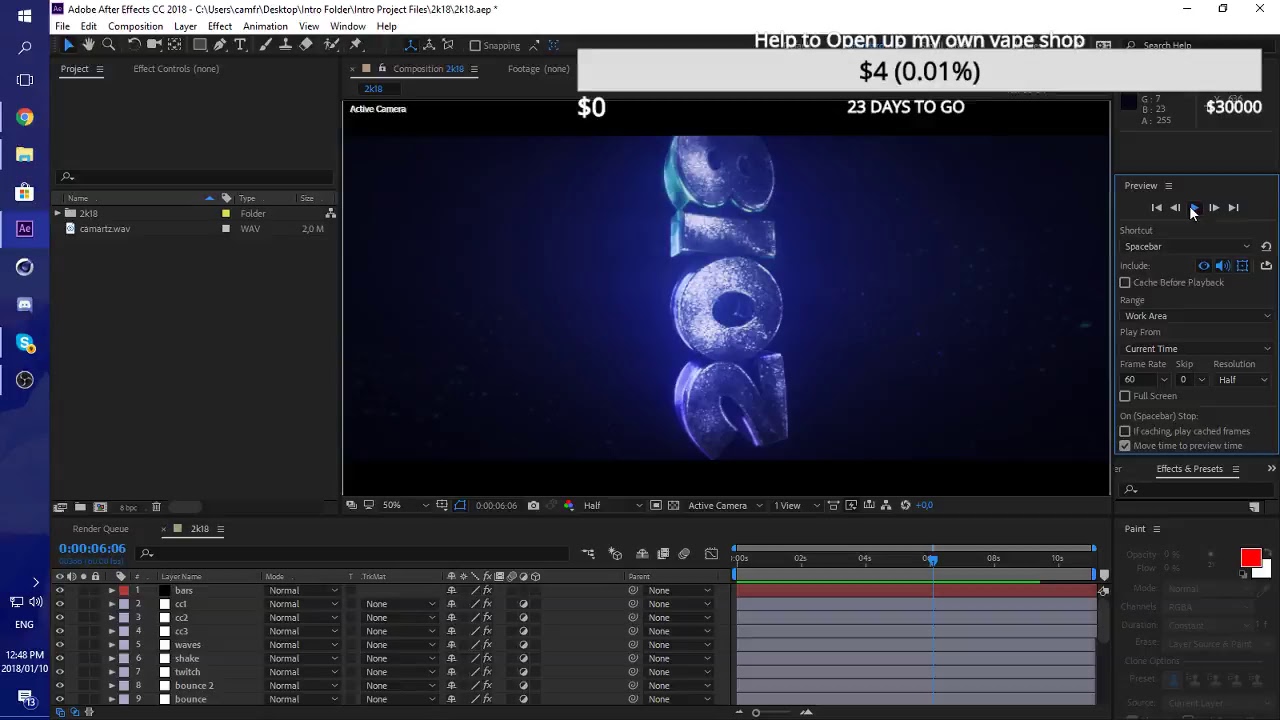Enable Cache Before Playback checkbox
Viewport: 1280px width, 720px height.
[1125, 283]
